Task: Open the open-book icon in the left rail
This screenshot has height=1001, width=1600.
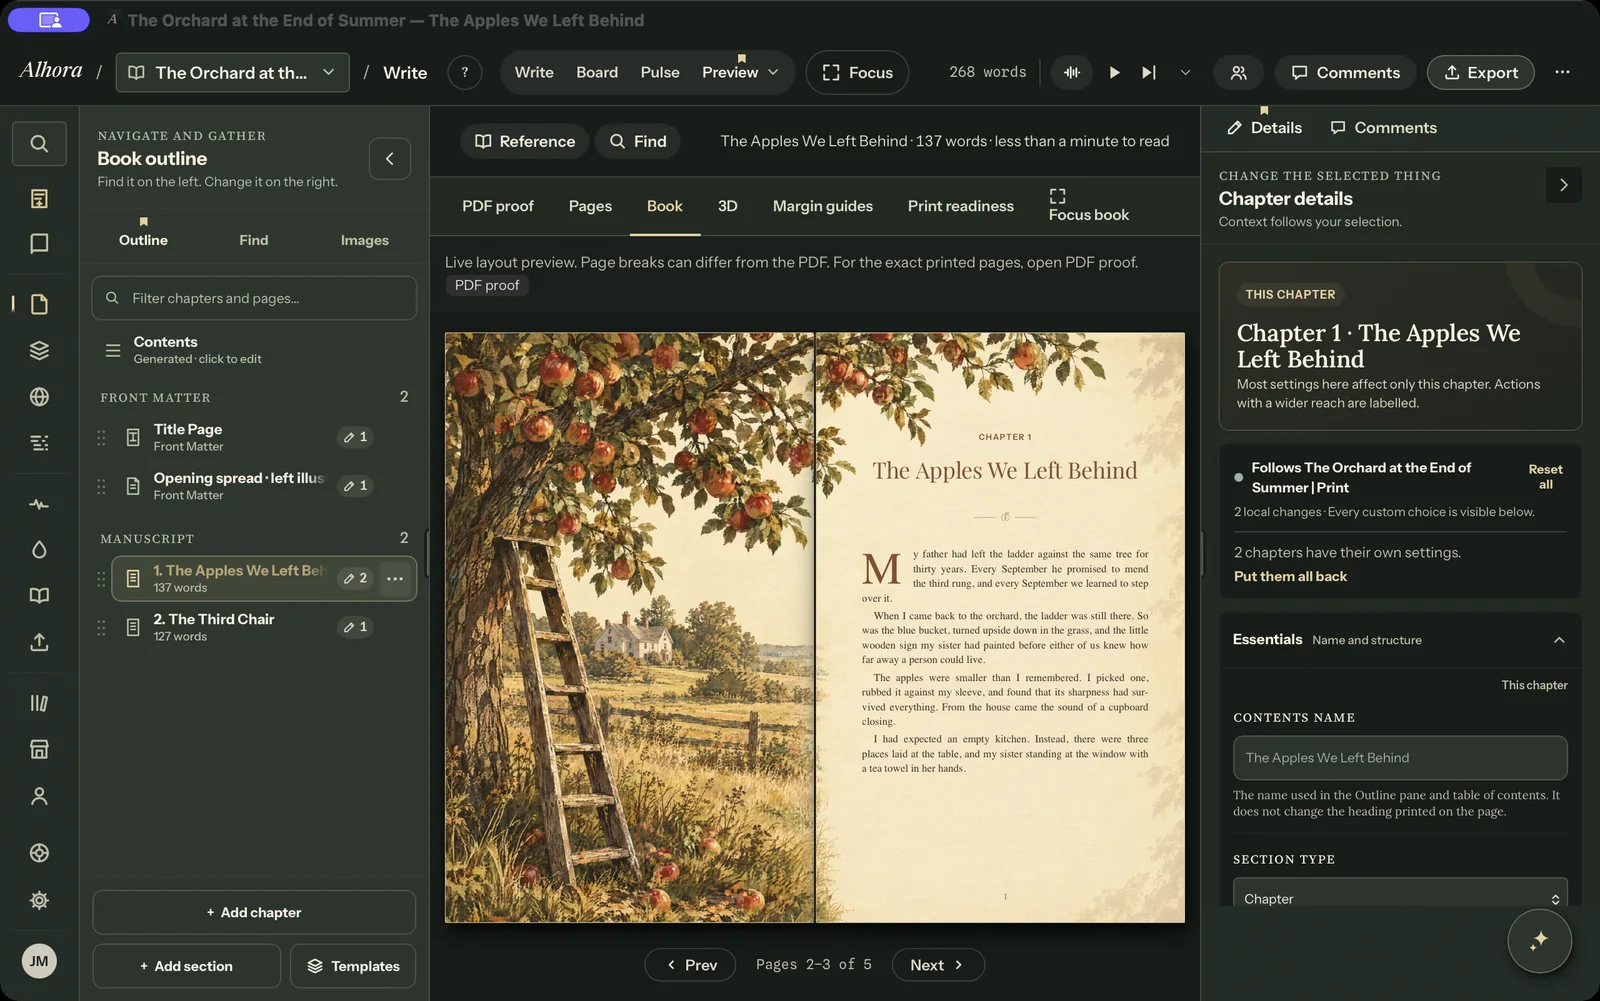Action: coord(39,596)
